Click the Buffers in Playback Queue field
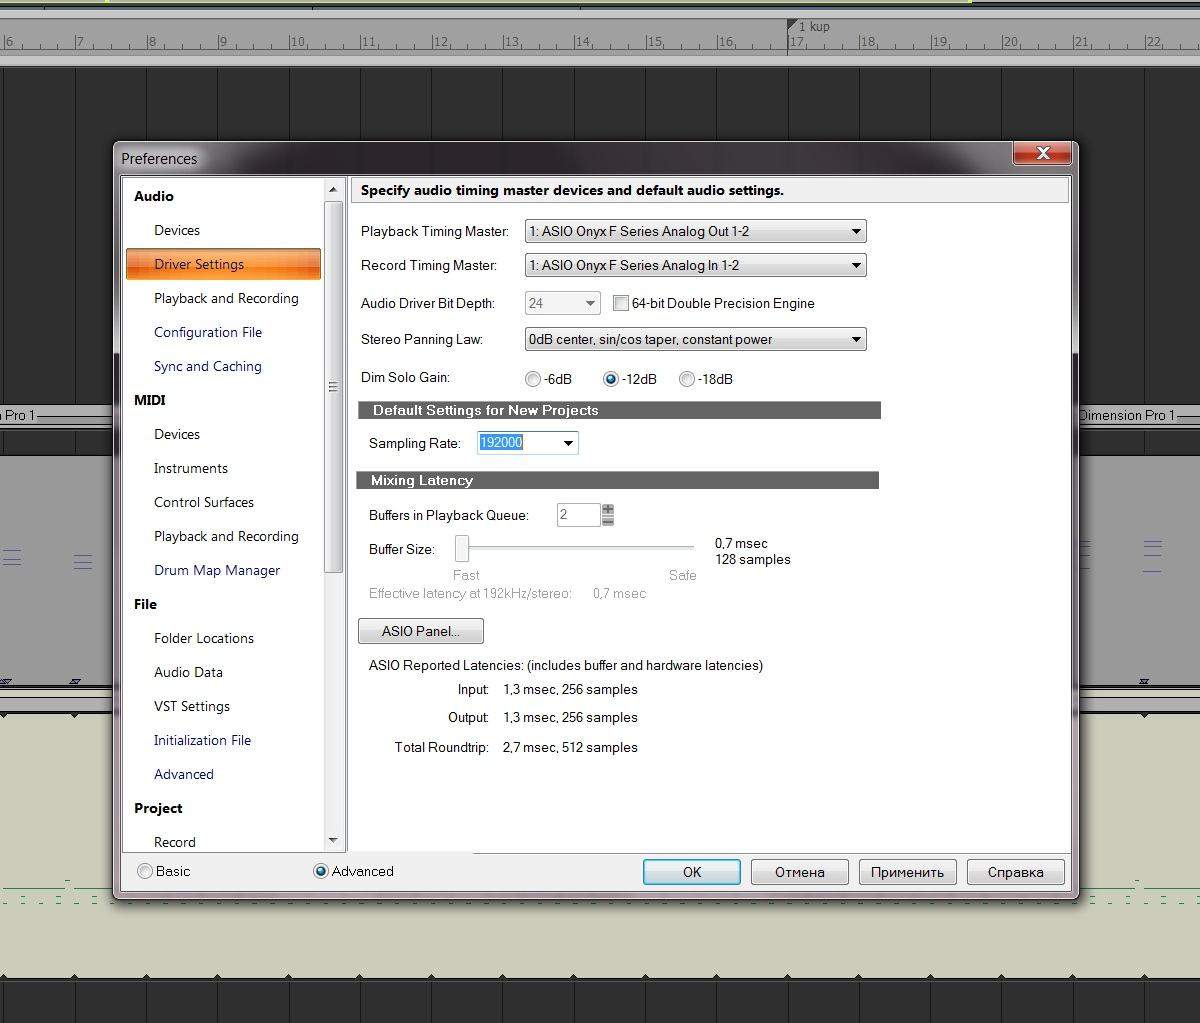Viewport: 1200px width, 1023px height. point(577,515)
